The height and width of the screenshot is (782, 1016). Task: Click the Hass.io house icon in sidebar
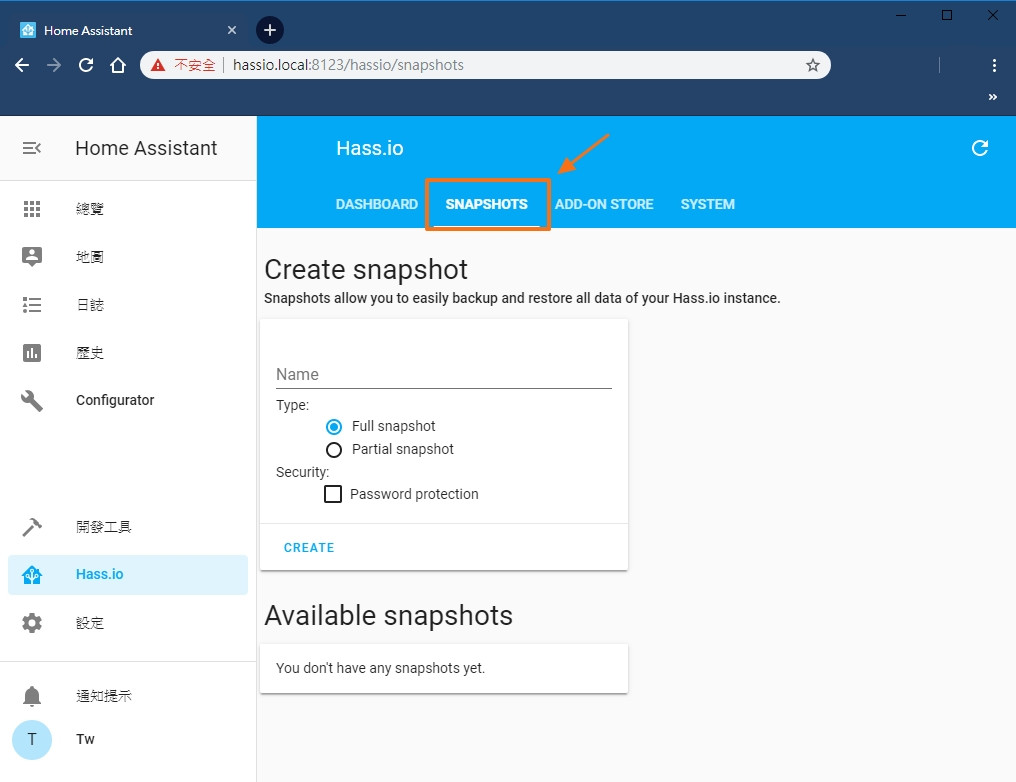(x=32, y=575)
